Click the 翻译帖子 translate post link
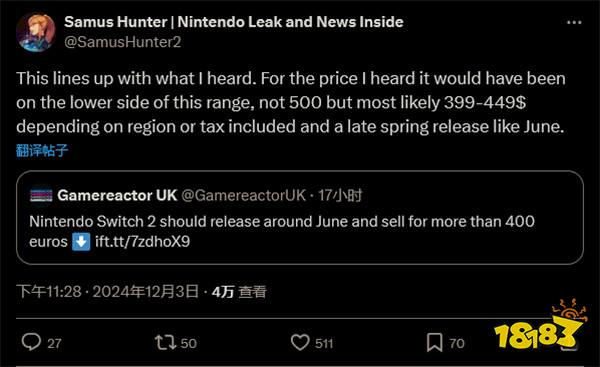This screenshot has height=367, width=600. click(42, 150)
